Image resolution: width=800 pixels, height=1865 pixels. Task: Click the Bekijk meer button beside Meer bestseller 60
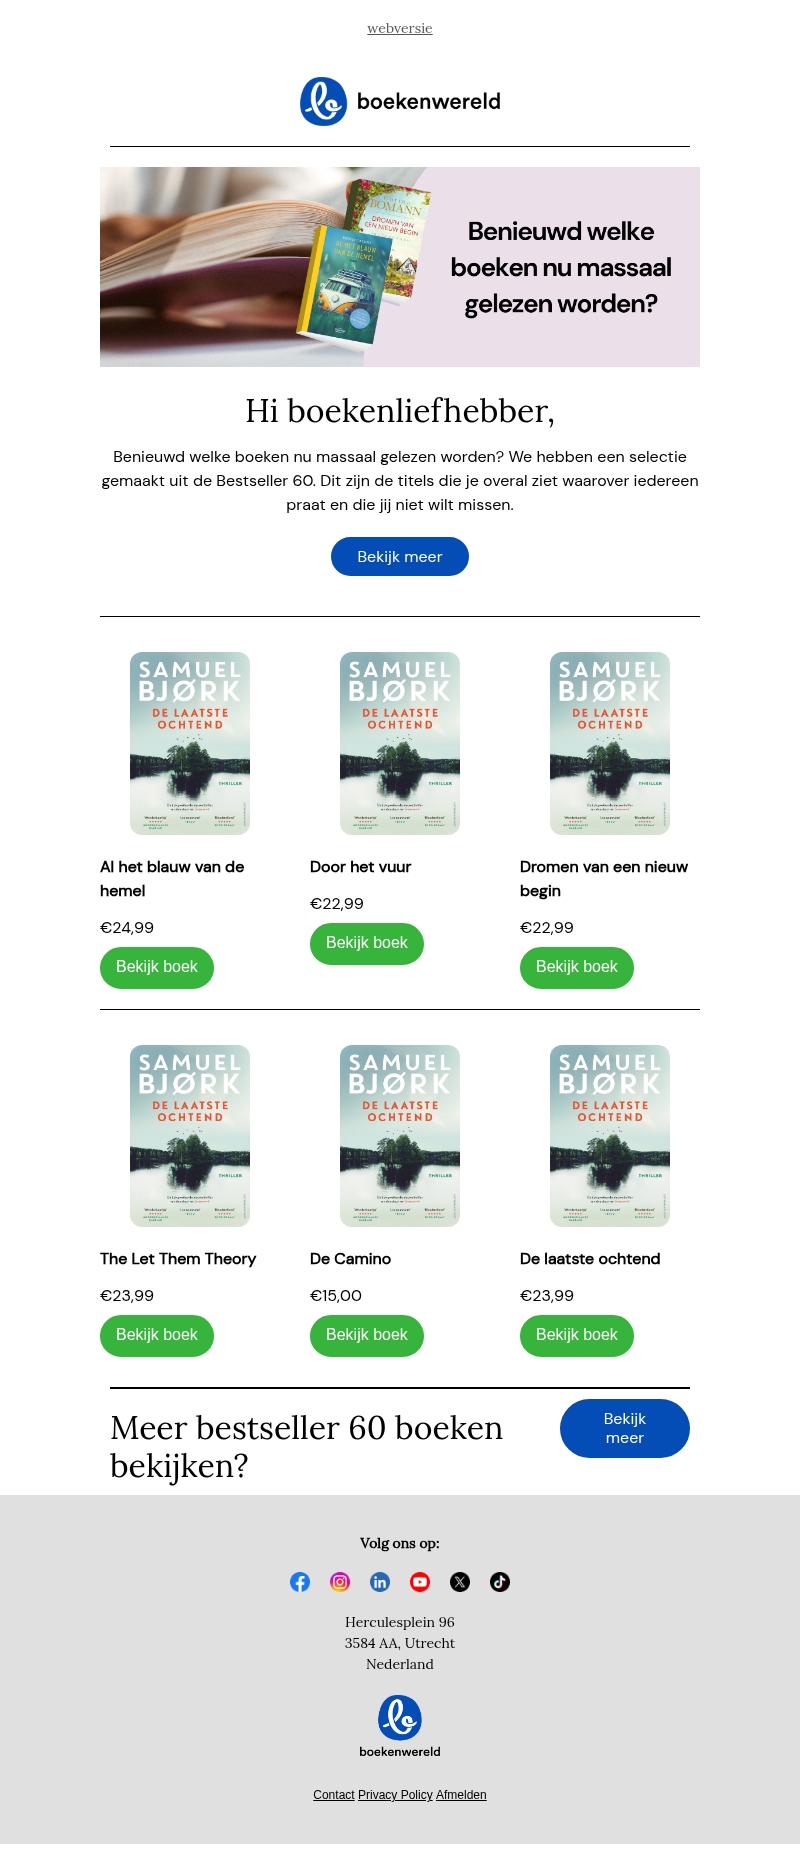click(x=625, y=1428)
